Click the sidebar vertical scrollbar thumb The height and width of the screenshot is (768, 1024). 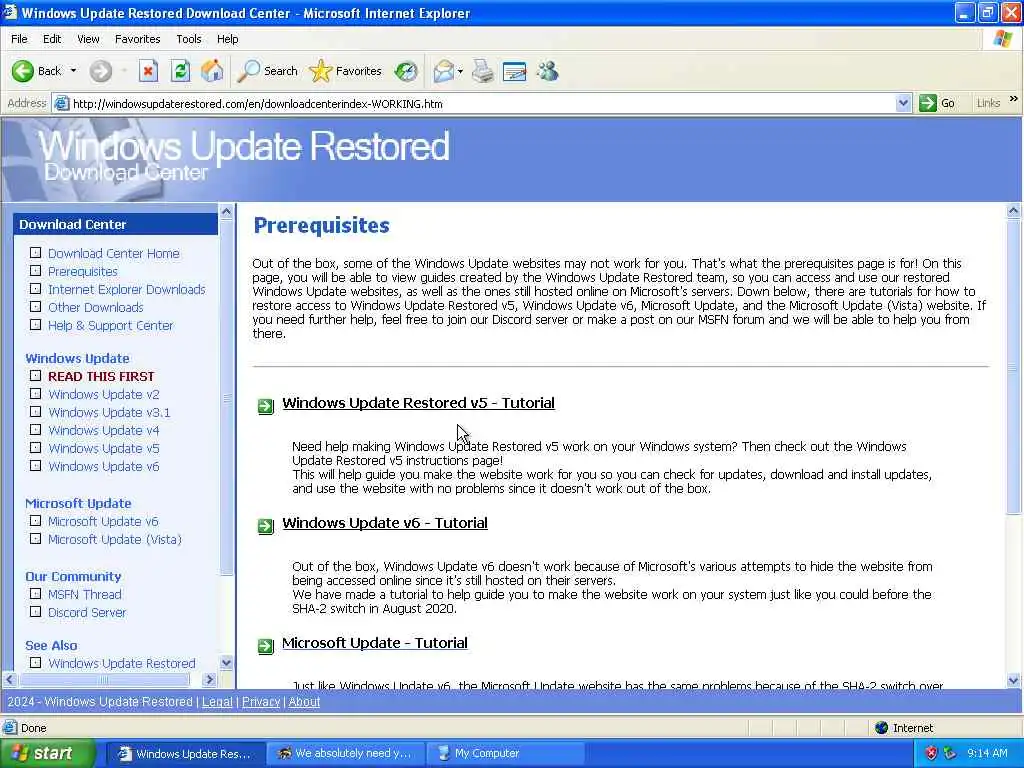click(227, 398)
